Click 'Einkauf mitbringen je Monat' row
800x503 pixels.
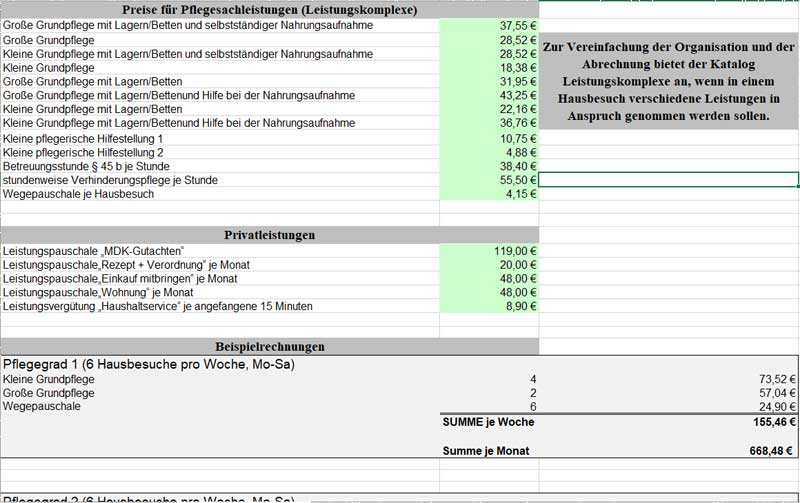[120, 279]
